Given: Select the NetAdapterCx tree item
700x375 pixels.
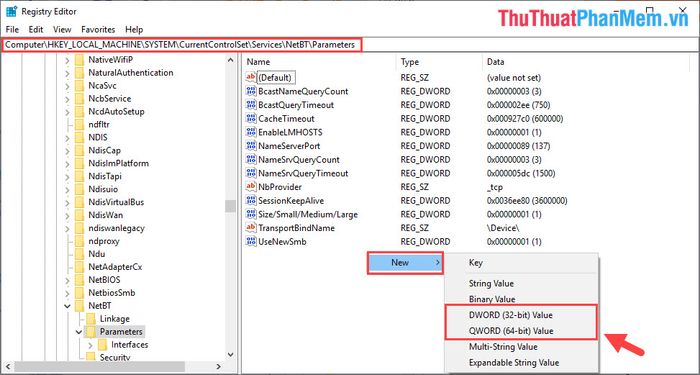Looking at the screenshot, I should tap(115, 267).
